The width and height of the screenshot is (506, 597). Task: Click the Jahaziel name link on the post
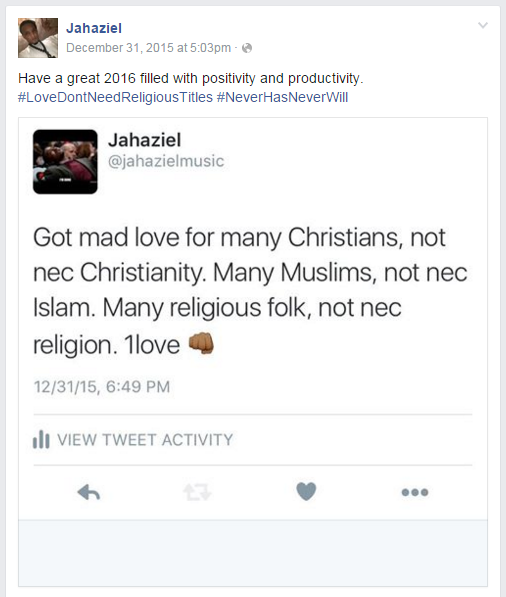coord(94,28)
